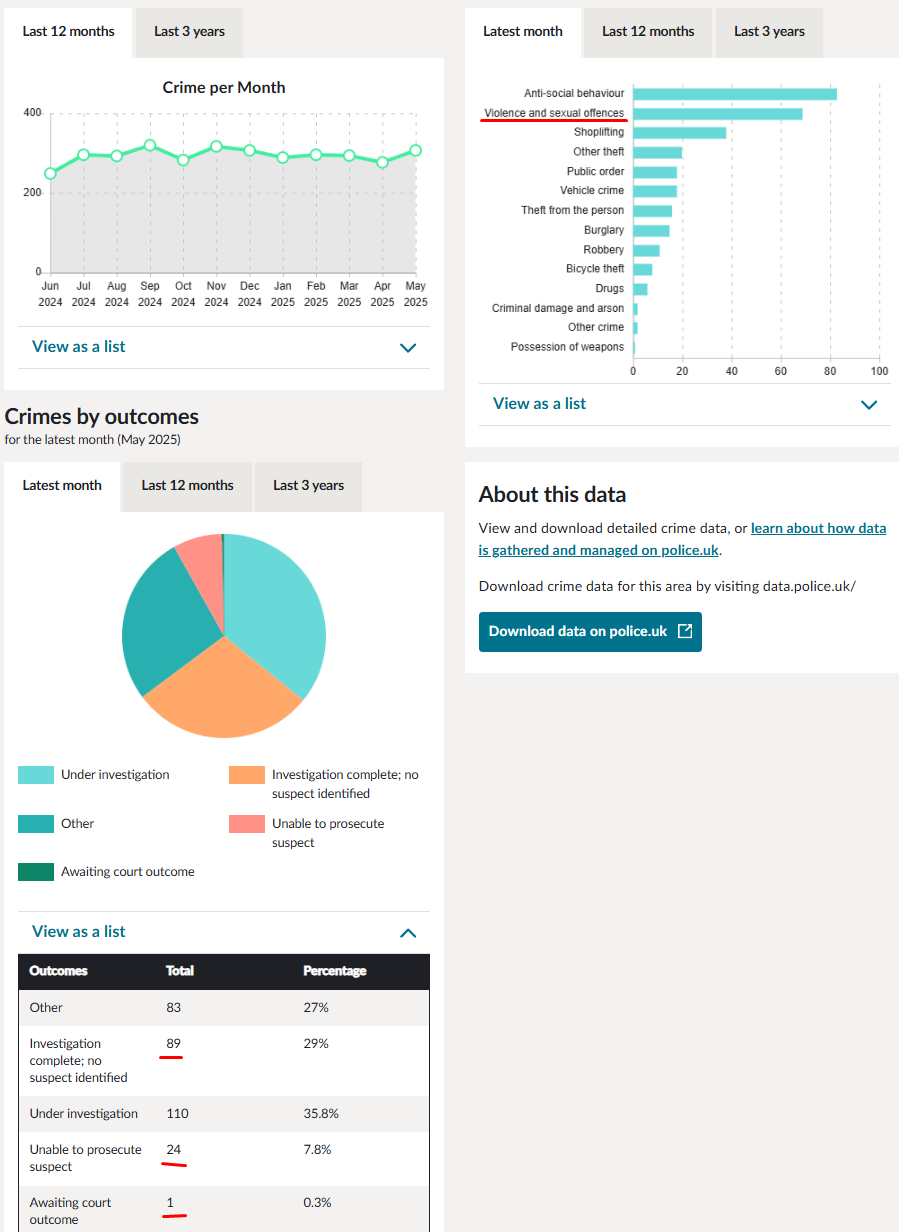Click the 'Crime per Month' chart title
This screenshot has width=899, height=1232.
(x=224, y=88)
